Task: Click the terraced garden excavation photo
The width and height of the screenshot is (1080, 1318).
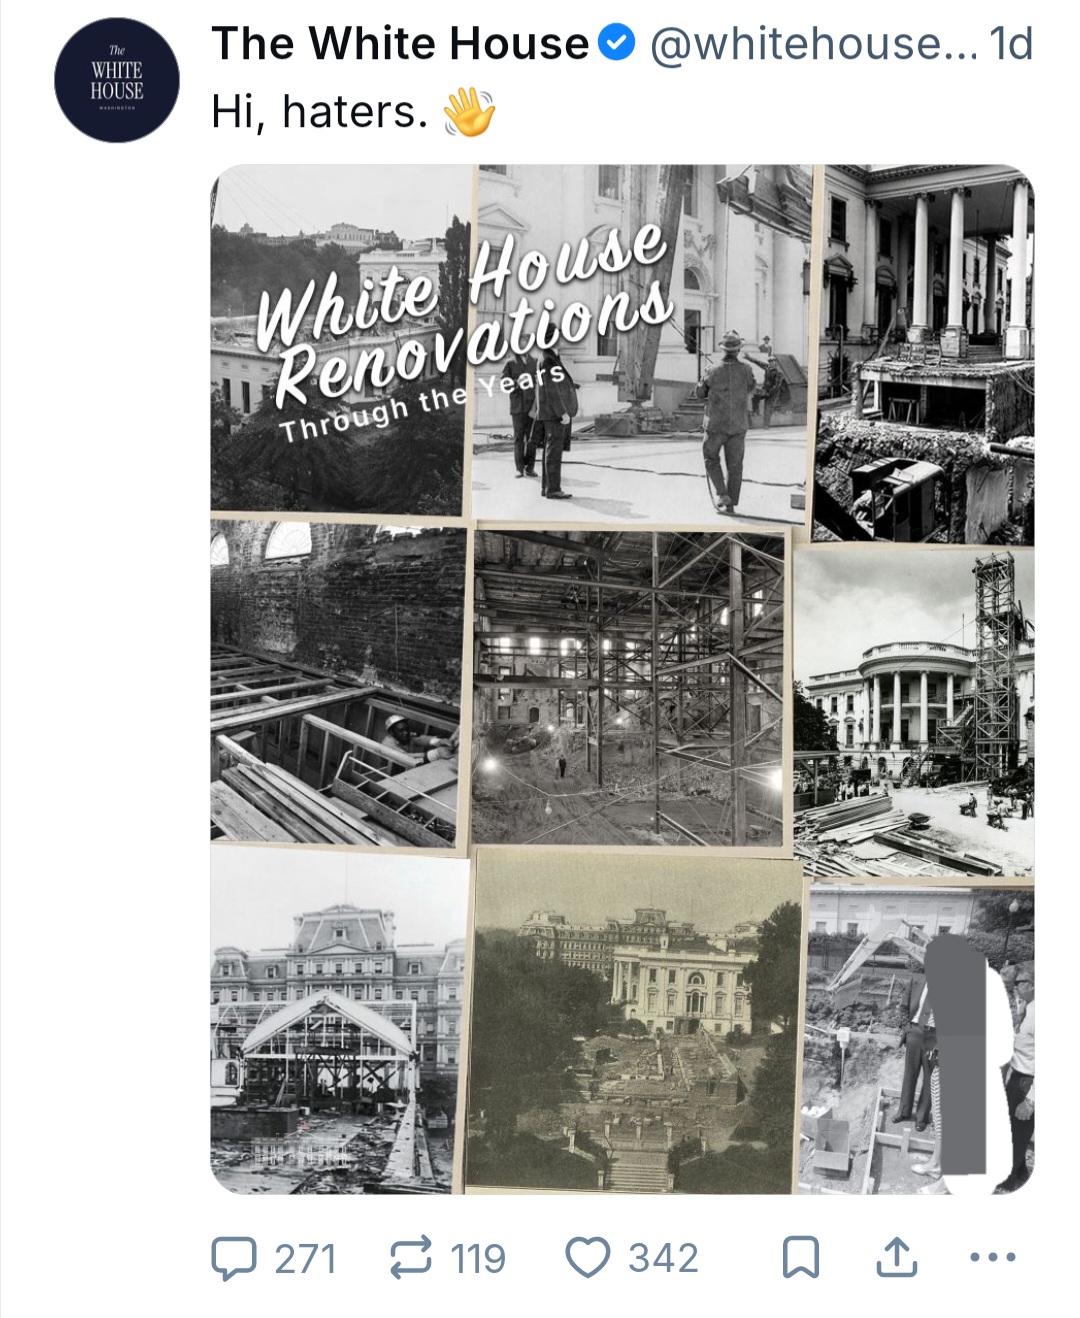Action: pyautogui.click(x=635, y=1021)
